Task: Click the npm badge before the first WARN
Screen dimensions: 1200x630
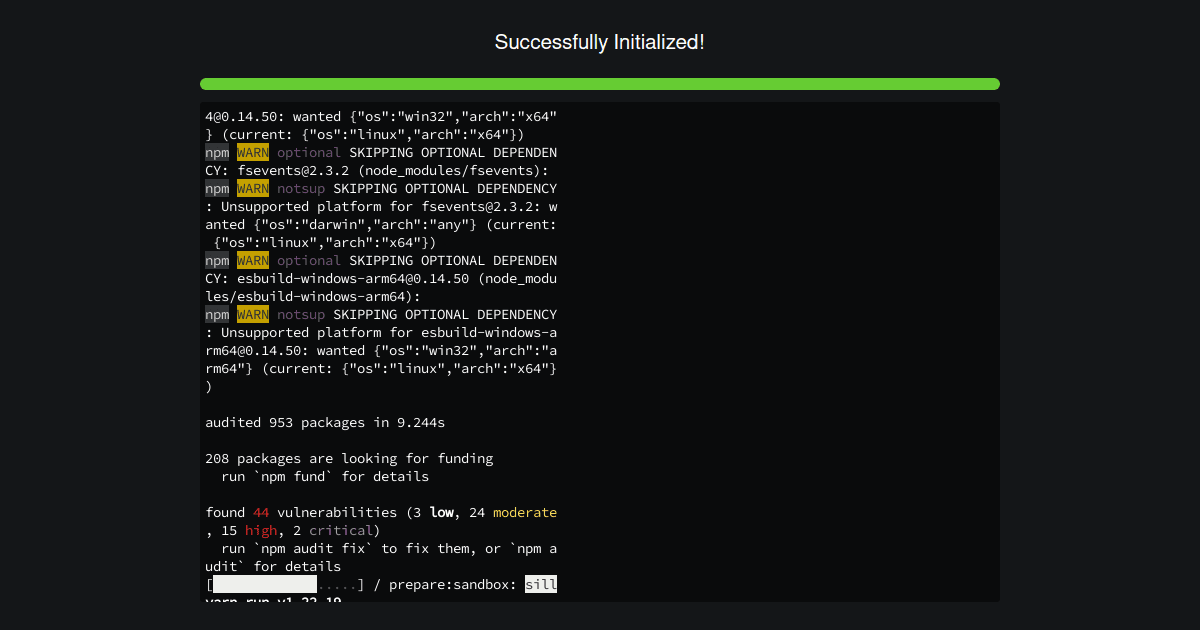Action: click(217, 152)
